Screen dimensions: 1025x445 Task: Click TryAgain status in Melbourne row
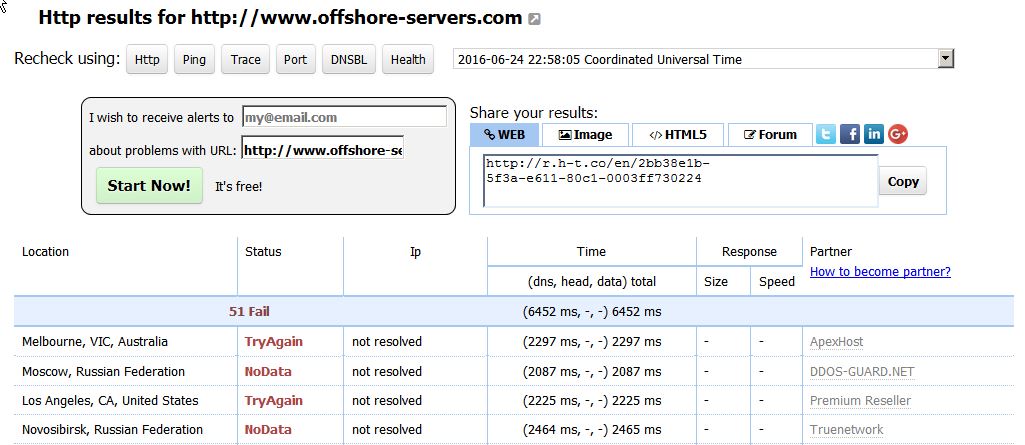(x=273, y=342)
